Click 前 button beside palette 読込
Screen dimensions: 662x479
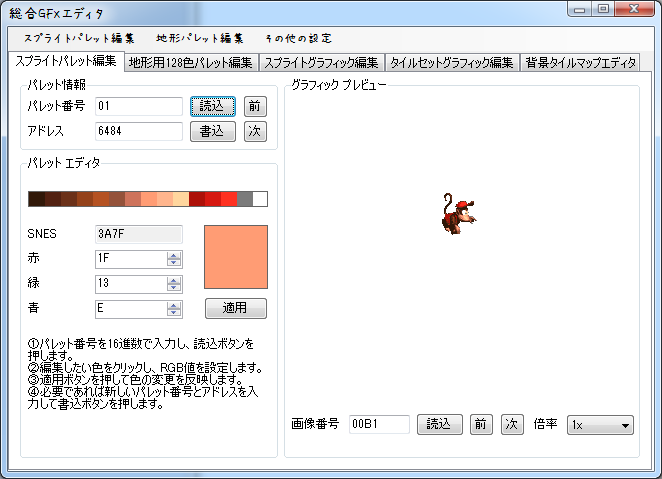[x=255, y=106]
